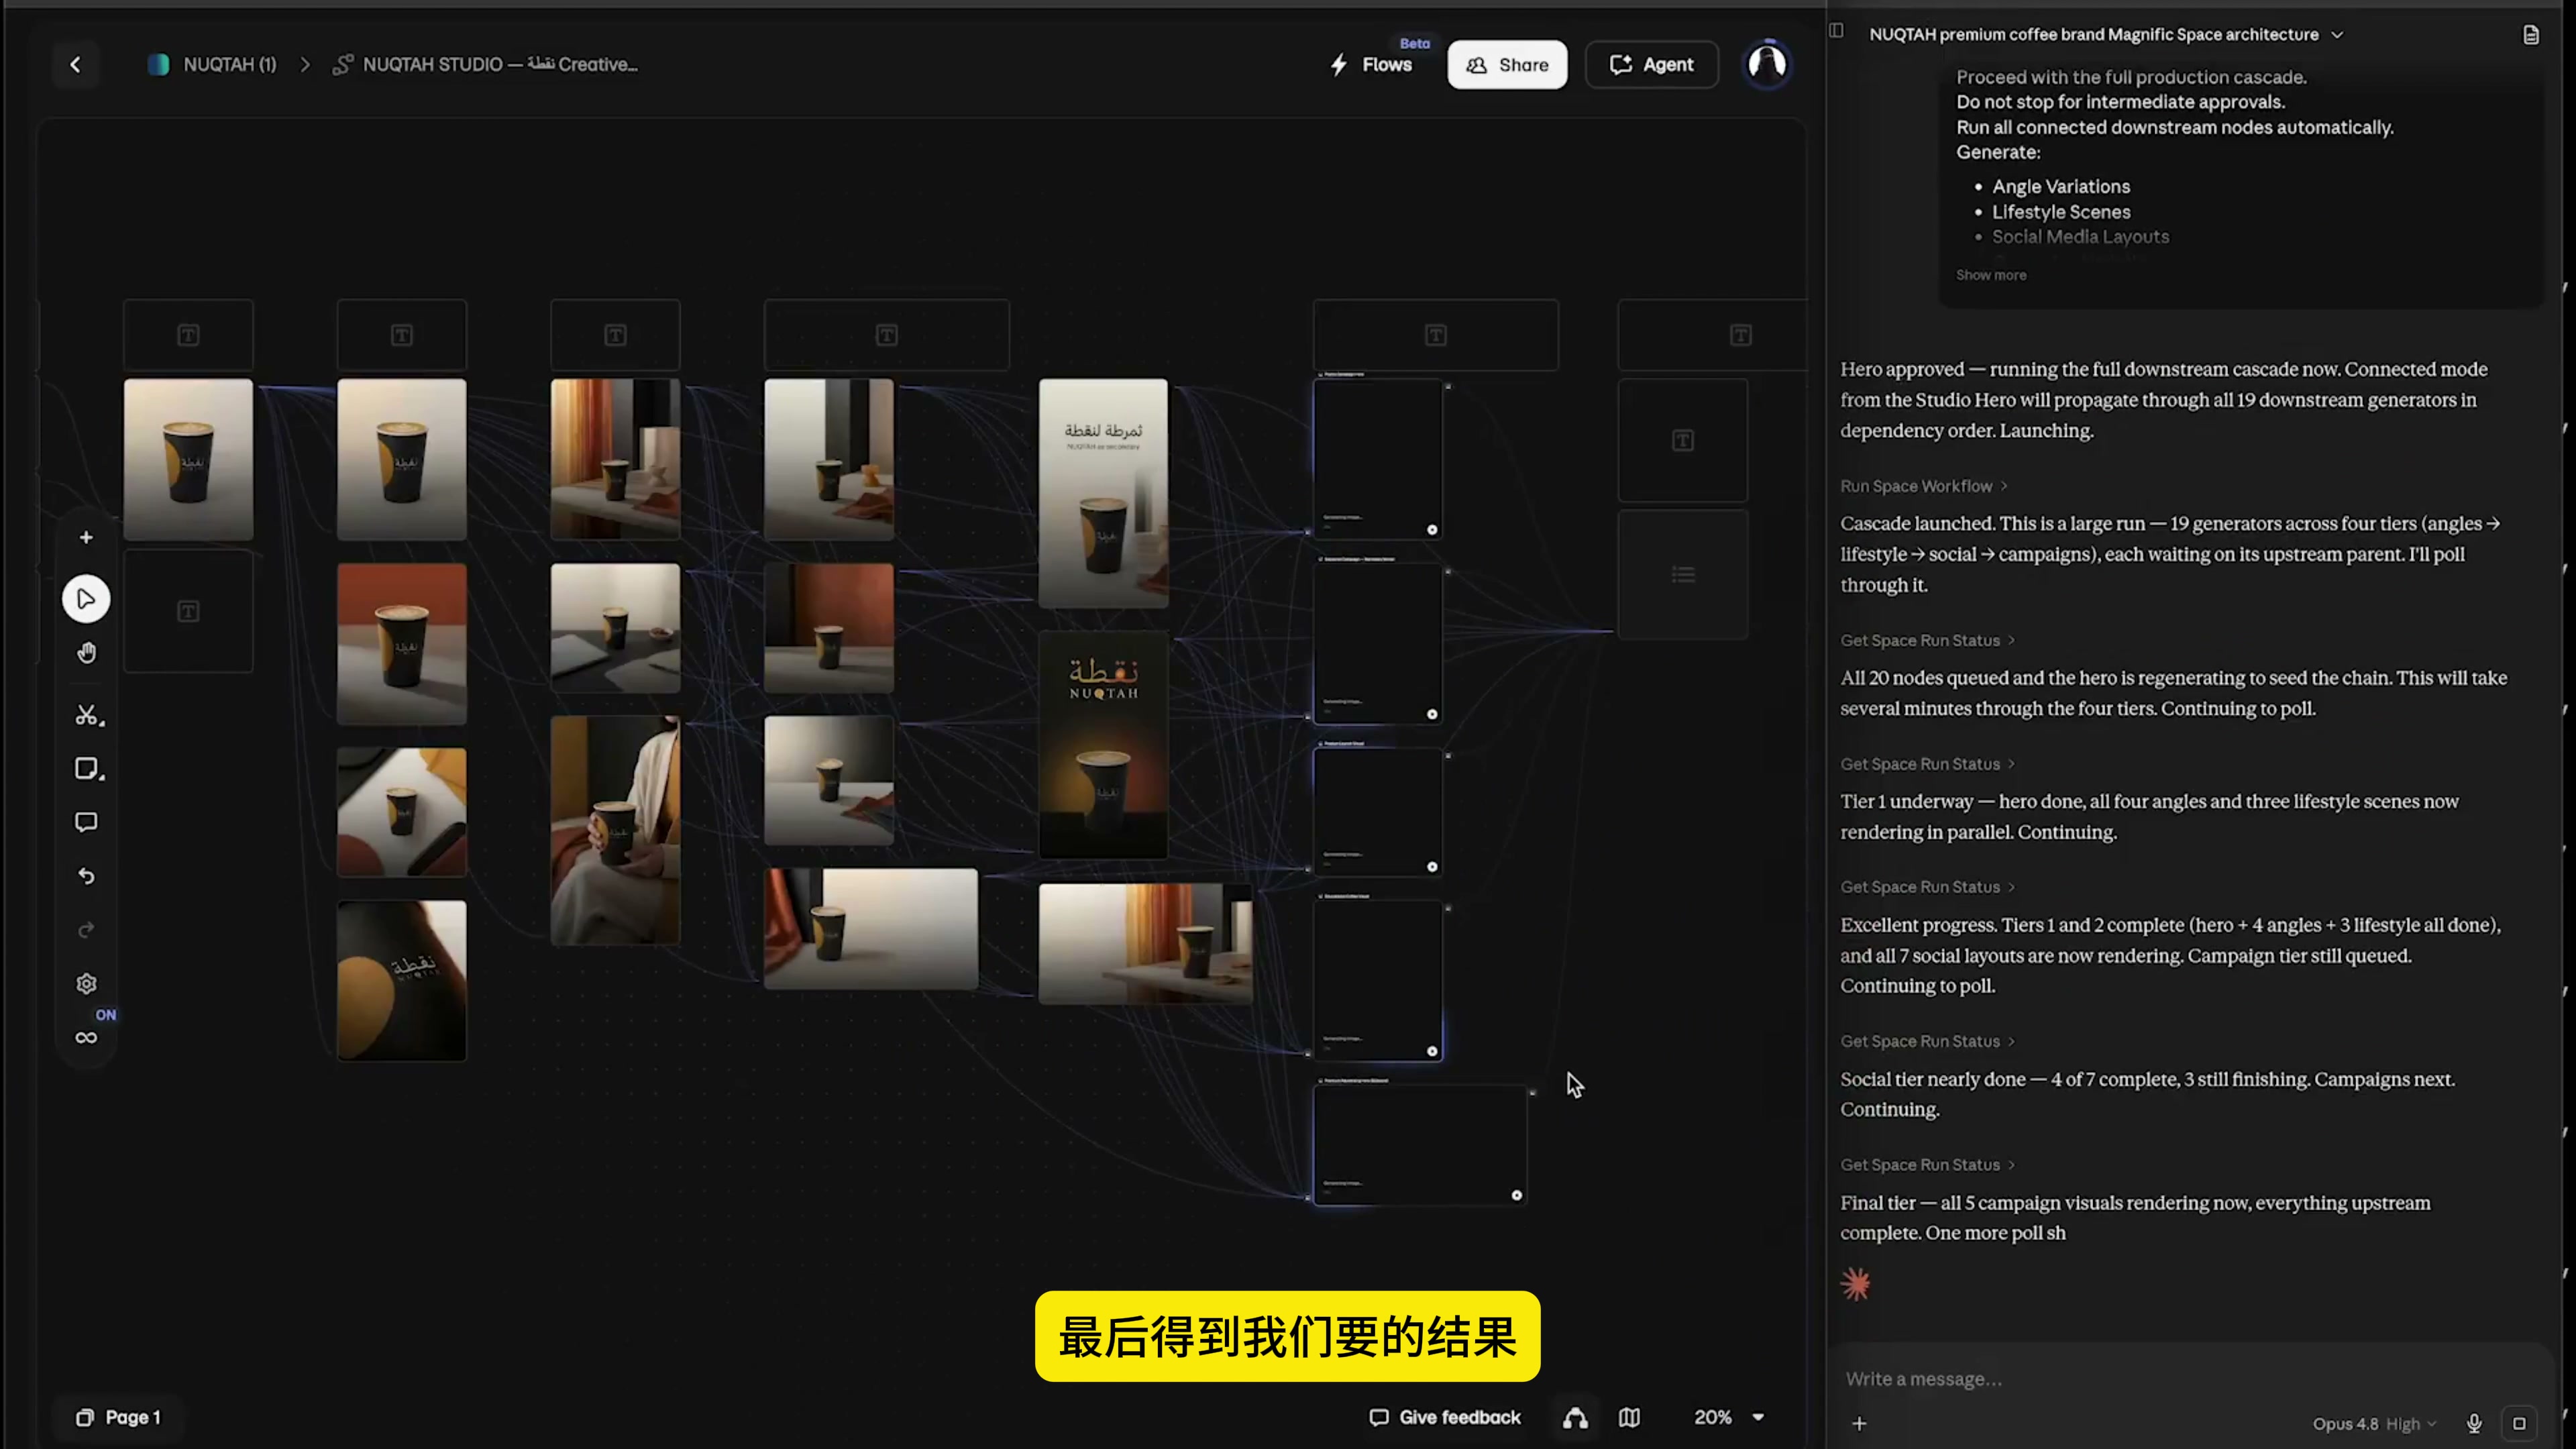This screenshot has width=2576, height=1449.
Task: Open the minimap icon
Action: (x=1629, y=1417)
